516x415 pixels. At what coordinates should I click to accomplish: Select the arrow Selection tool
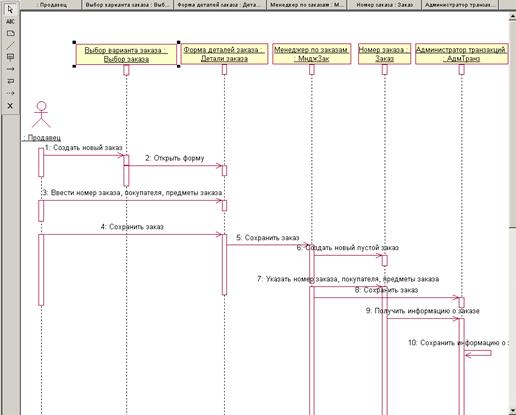(10, 9)
